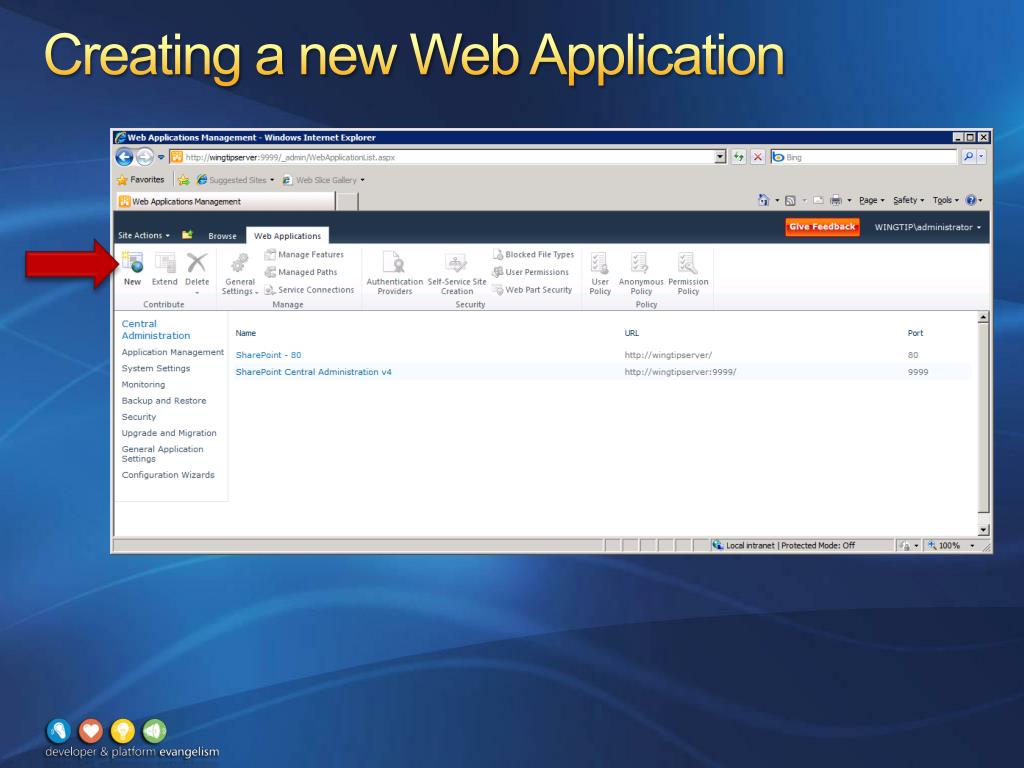Screen dimensions: 1024x768
Task: Open System Settings link
Action: click(155, 368)
